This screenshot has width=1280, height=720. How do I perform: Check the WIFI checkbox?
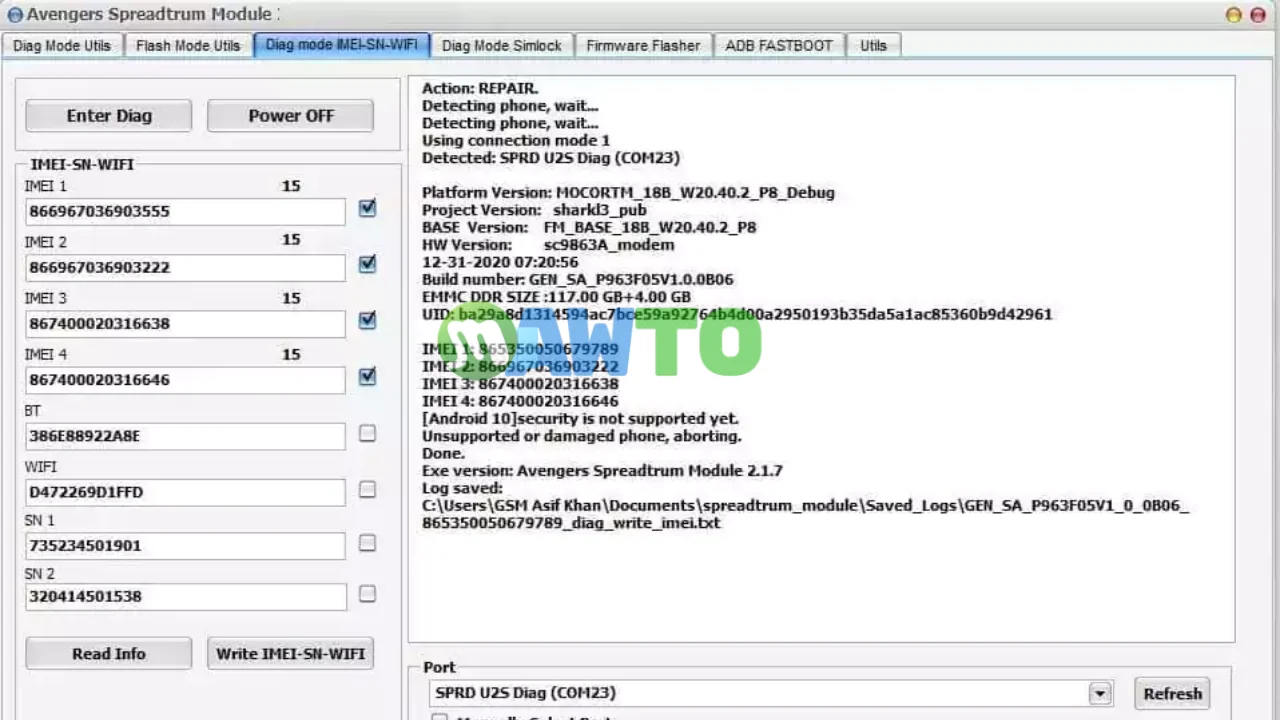click(368, 489)
